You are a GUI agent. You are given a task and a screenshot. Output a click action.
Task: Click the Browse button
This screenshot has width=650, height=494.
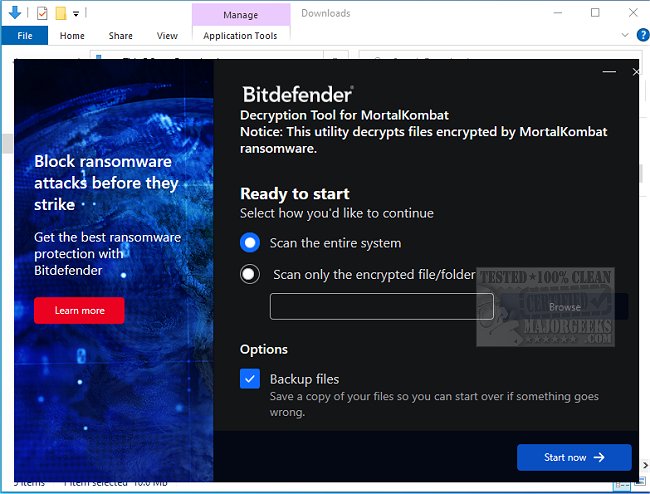564,307
